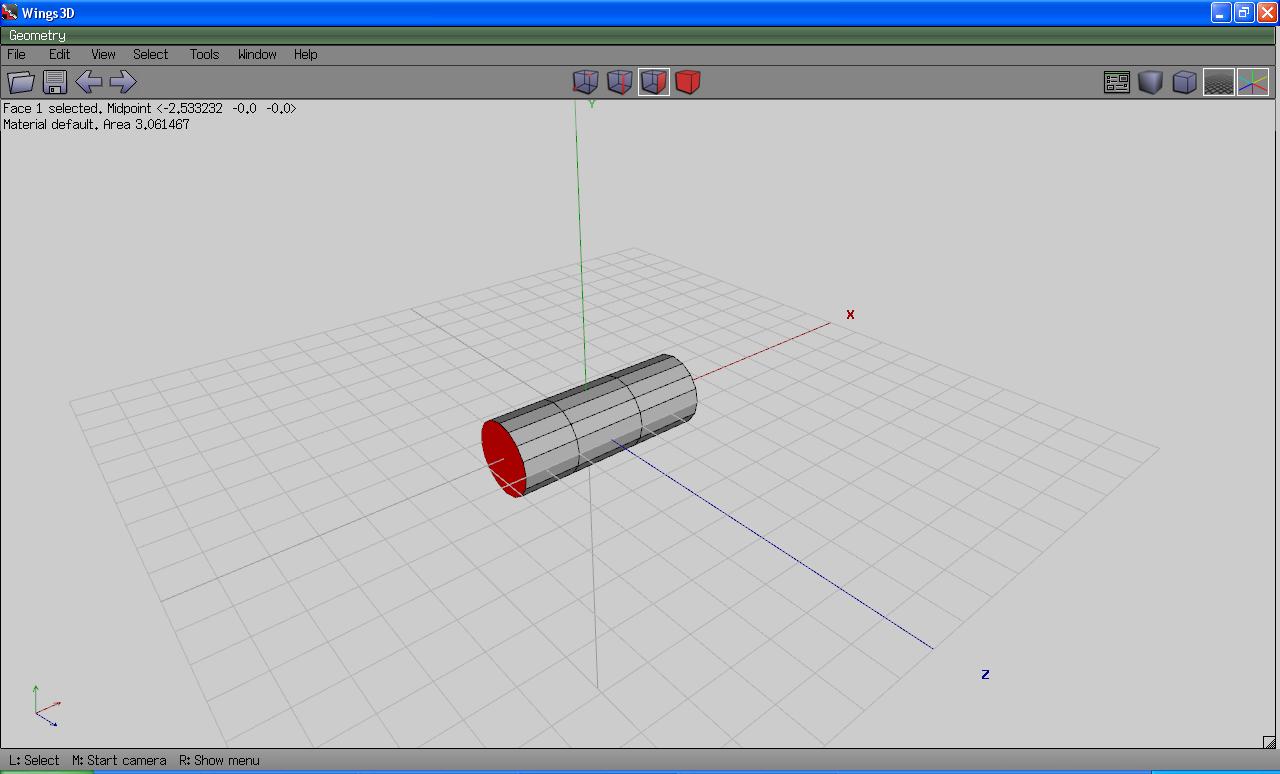Switch to body selection mode

point(687,82)
